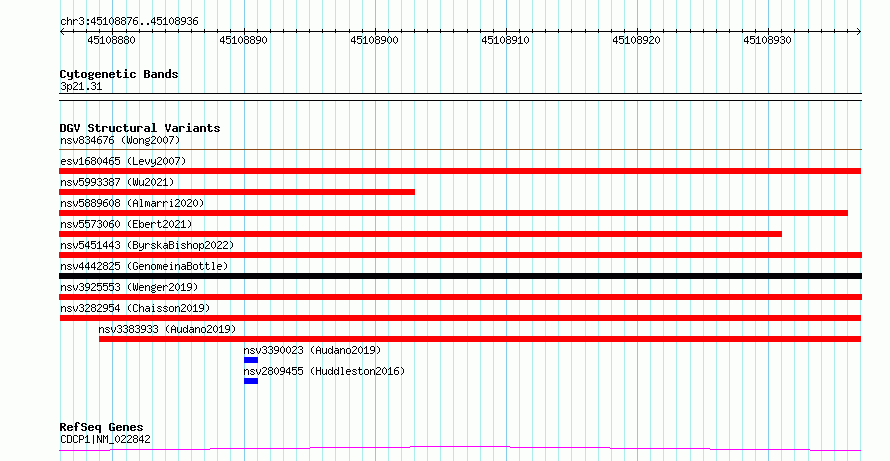Screen dimensions: 890x461
Task: Open variant nsv834676 (Wong2007) label
Action: click(120, 140)
